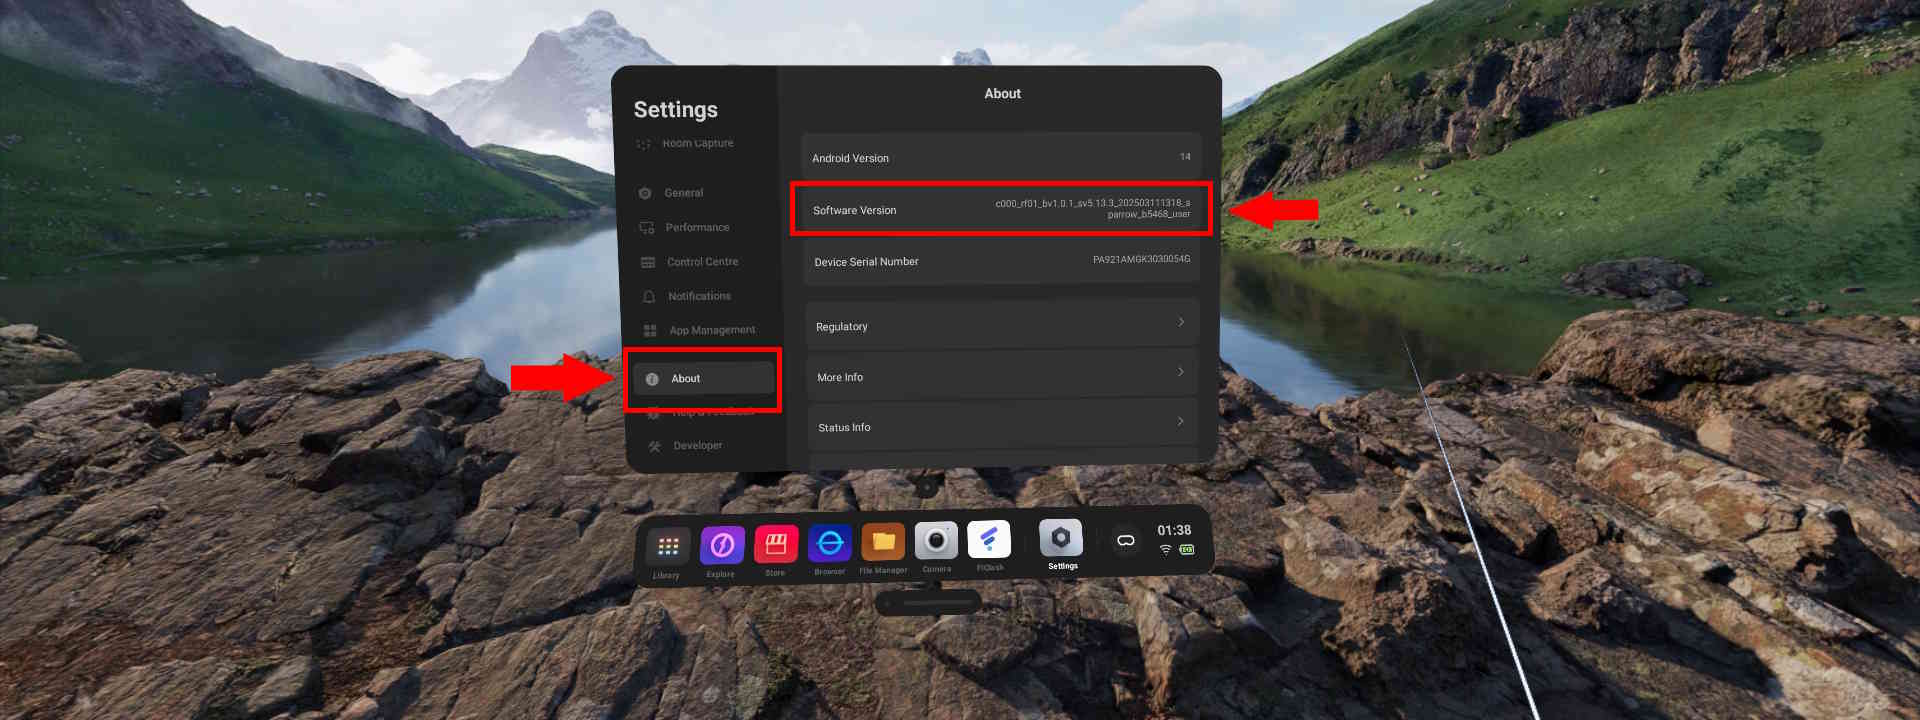Open File Manager from the dock

pyautogui.click(x=883, y=542)
